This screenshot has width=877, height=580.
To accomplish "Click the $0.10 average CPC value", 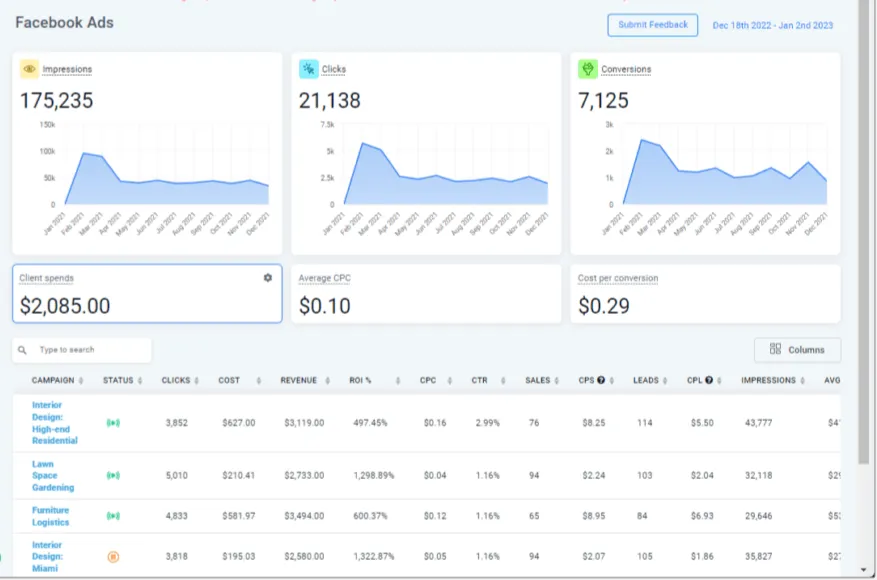I will [324, 306].
